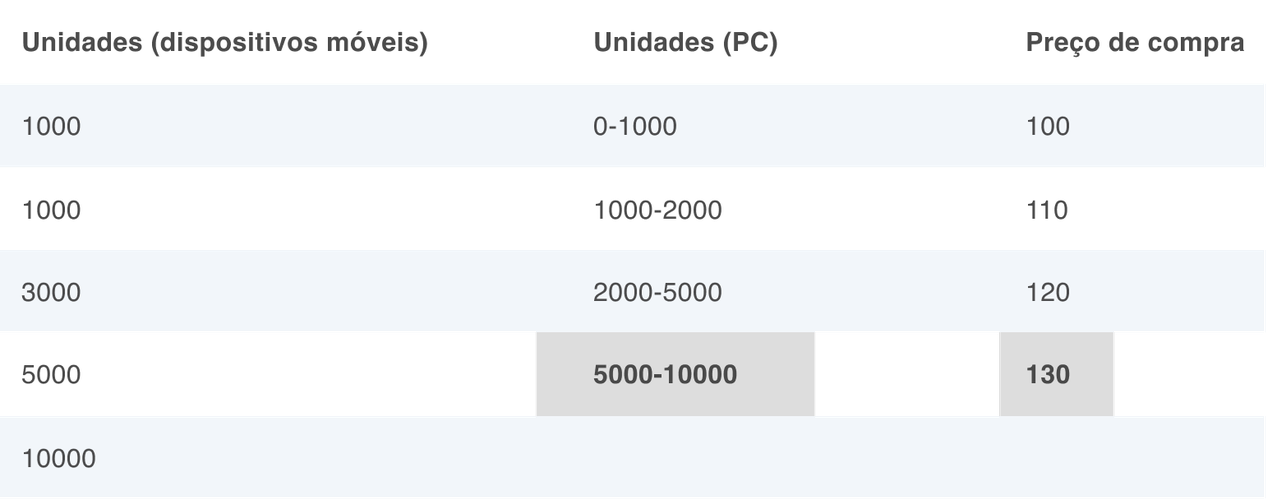Select the purchase price cell showing 120
1277x500 pixels.
click(x=1048, y=293)
